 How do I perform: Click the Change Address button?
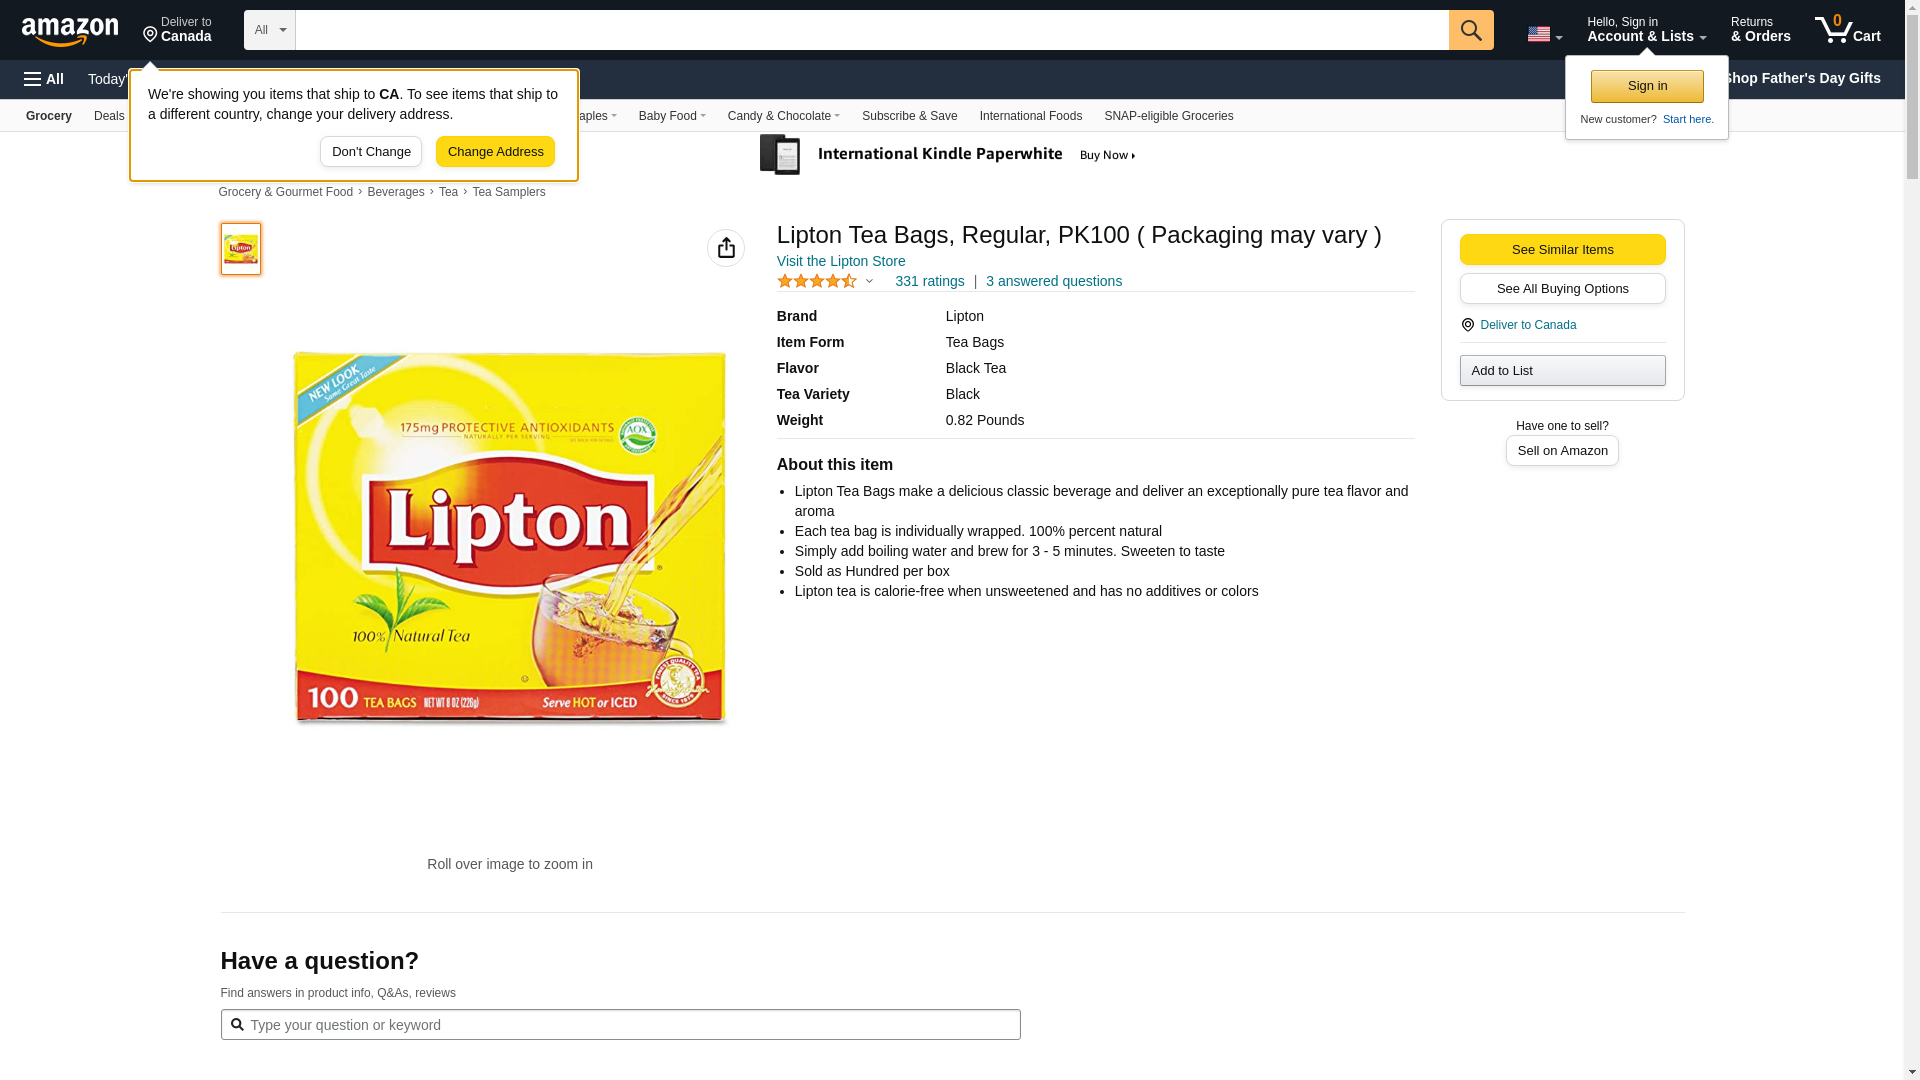click(x=495, y=152)
